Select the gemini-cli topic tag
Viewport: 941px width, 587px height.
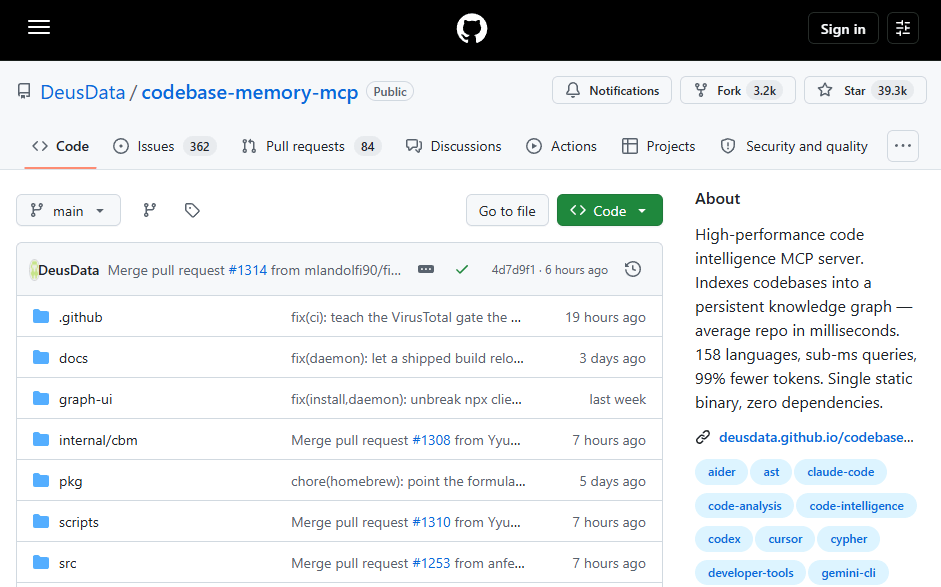[x=848, y=573]
